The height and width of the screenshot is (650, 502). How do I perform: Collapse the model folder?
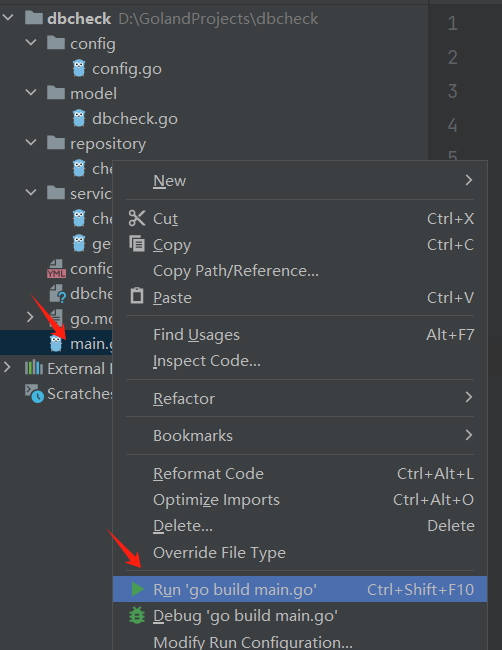(x=31, y=92)
